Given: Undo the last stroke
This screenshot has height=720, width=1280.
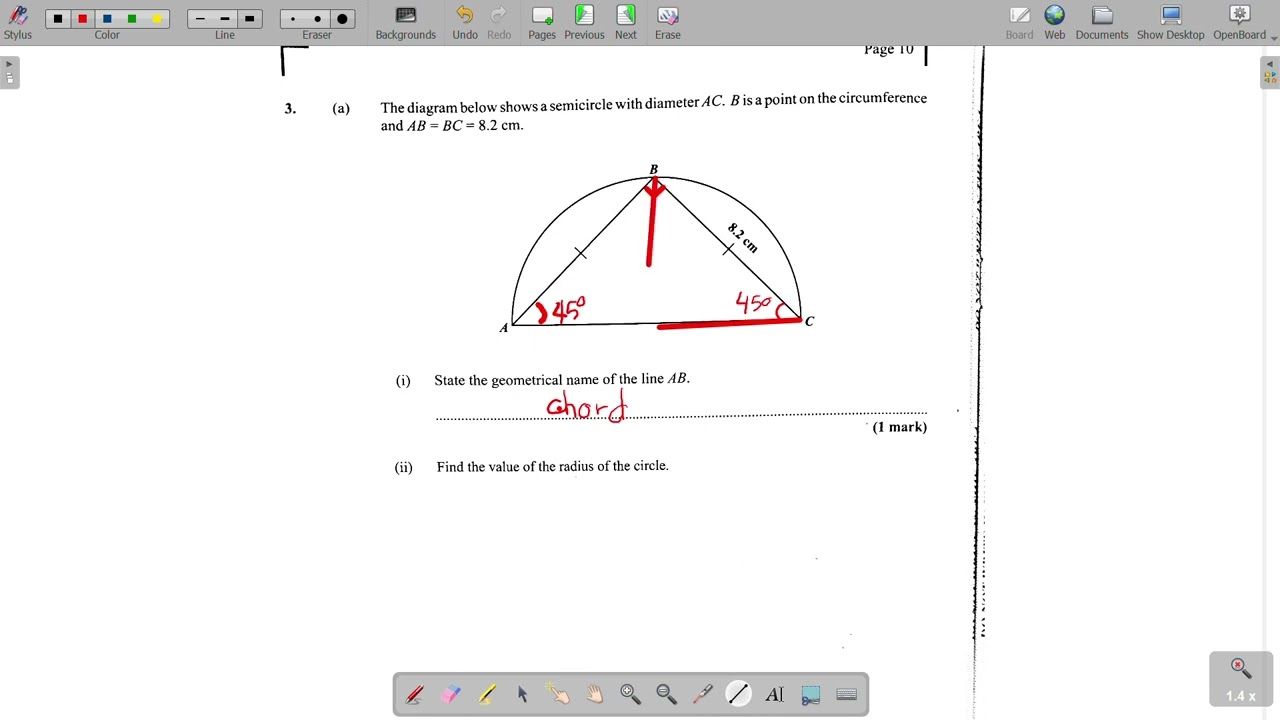Looking at the screenshot, I should point(465,23).
